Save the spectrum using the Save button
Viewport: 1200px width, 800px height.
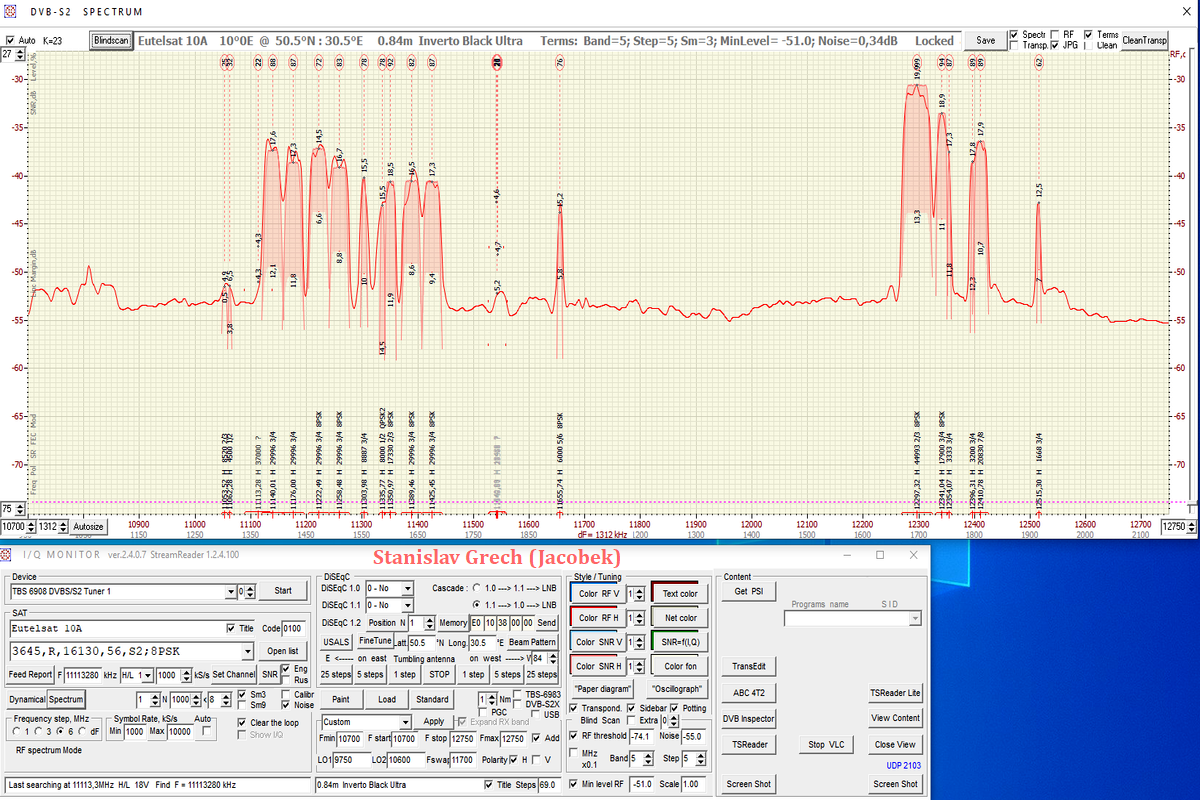point(985,41)
